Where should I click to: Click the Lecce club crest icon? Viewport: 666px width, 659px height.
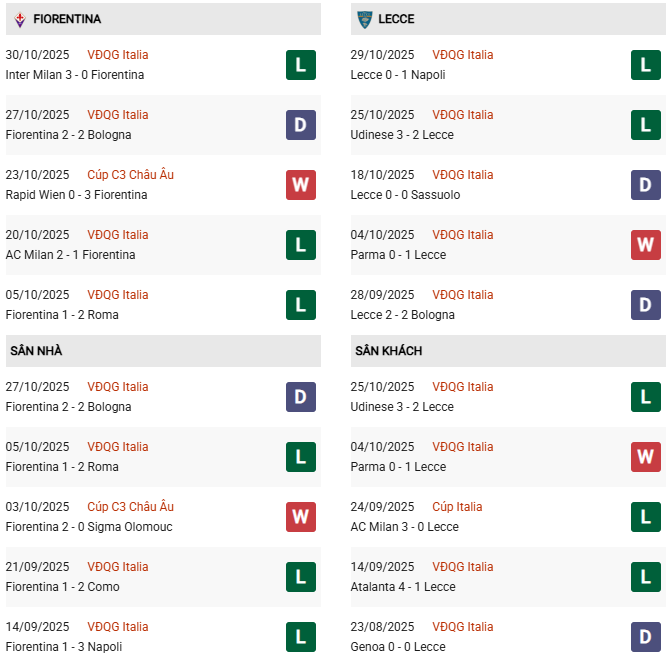(364, 19)
